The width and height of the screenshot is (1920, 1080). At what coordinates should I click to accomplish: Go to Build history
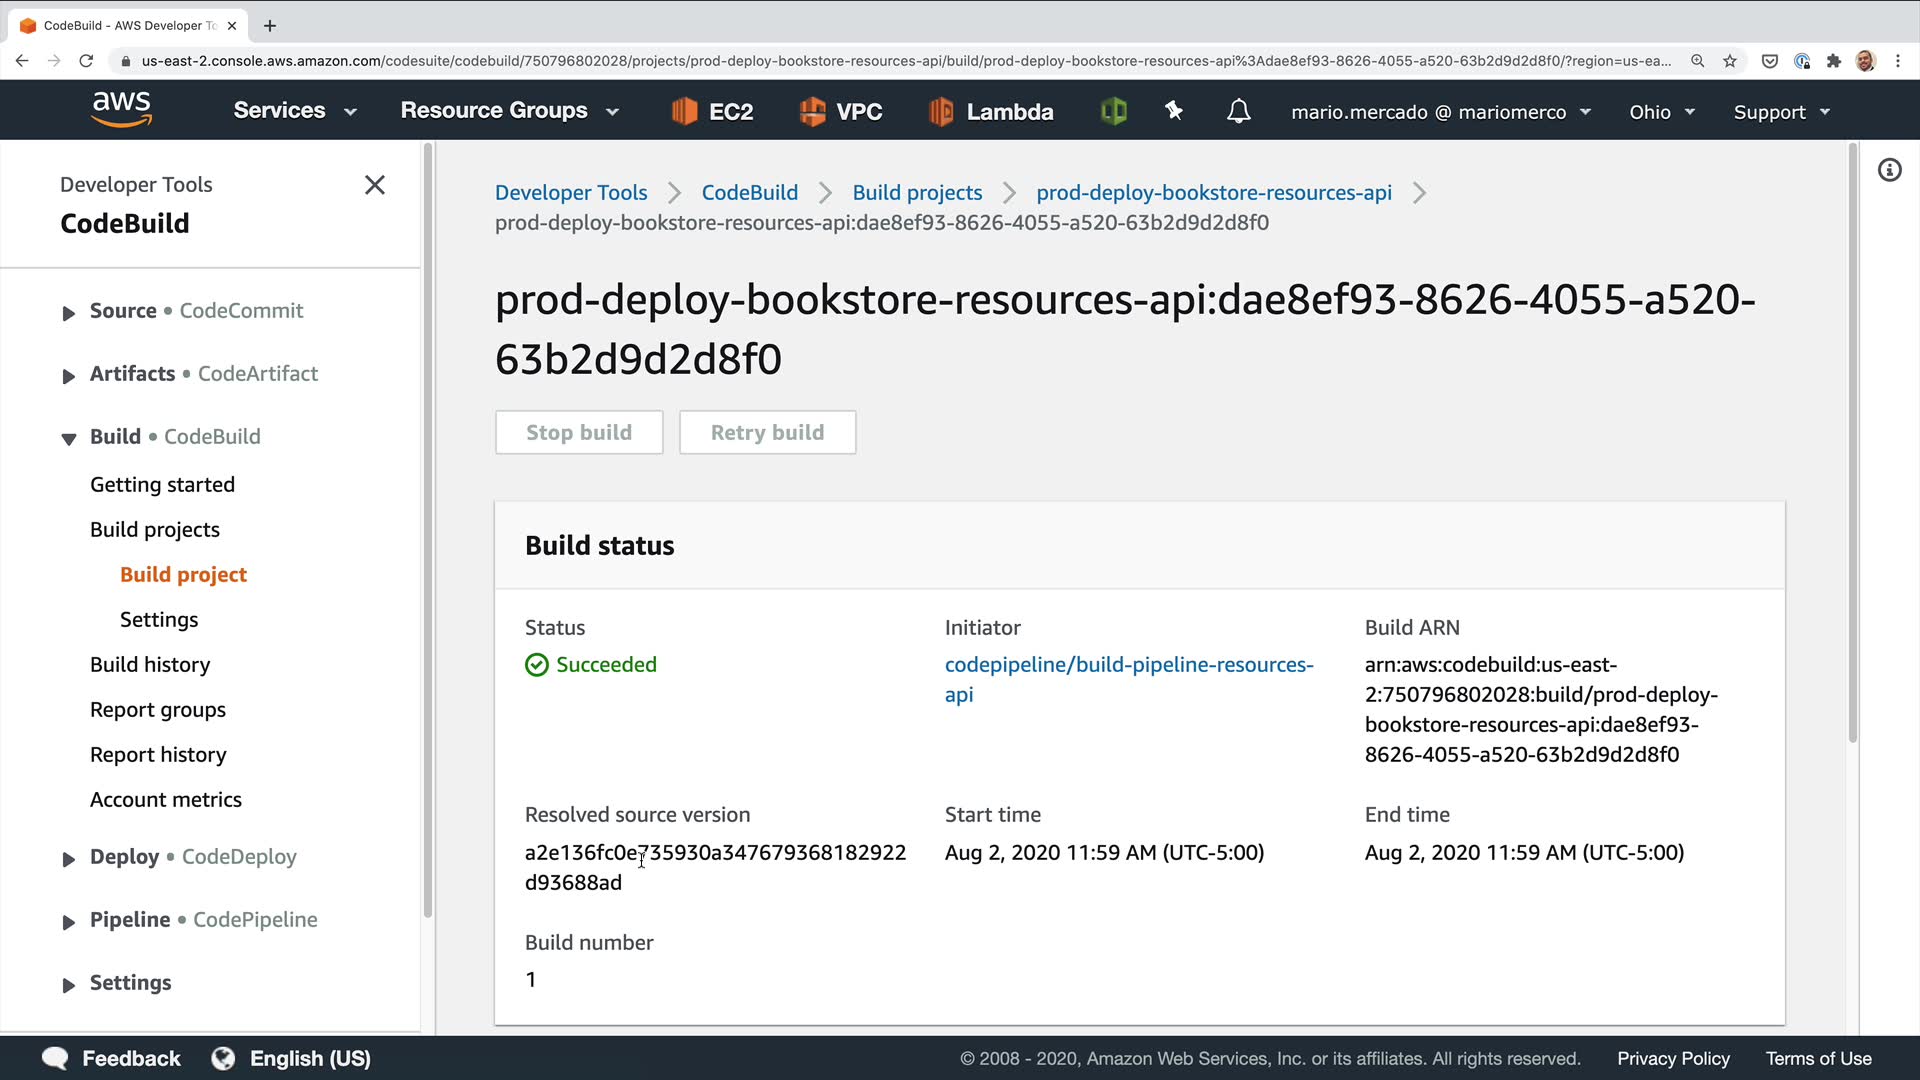pyautogui.click(x=150, y=665)
